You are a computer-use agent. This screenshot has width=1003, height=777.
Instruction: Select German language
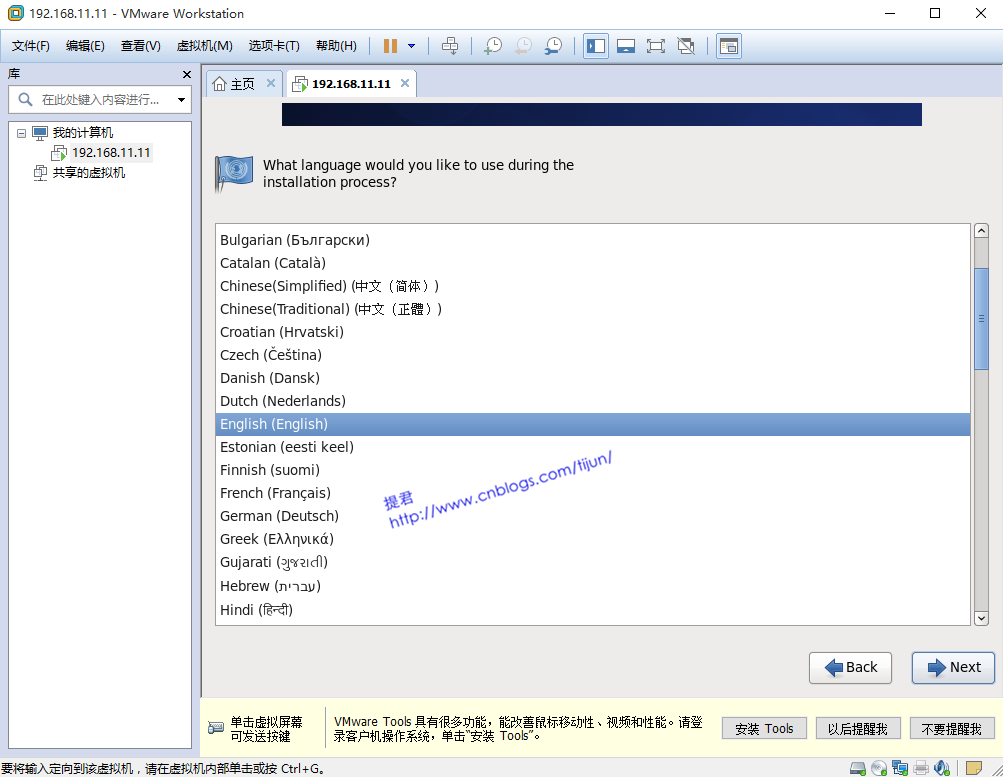click(592, 516)
